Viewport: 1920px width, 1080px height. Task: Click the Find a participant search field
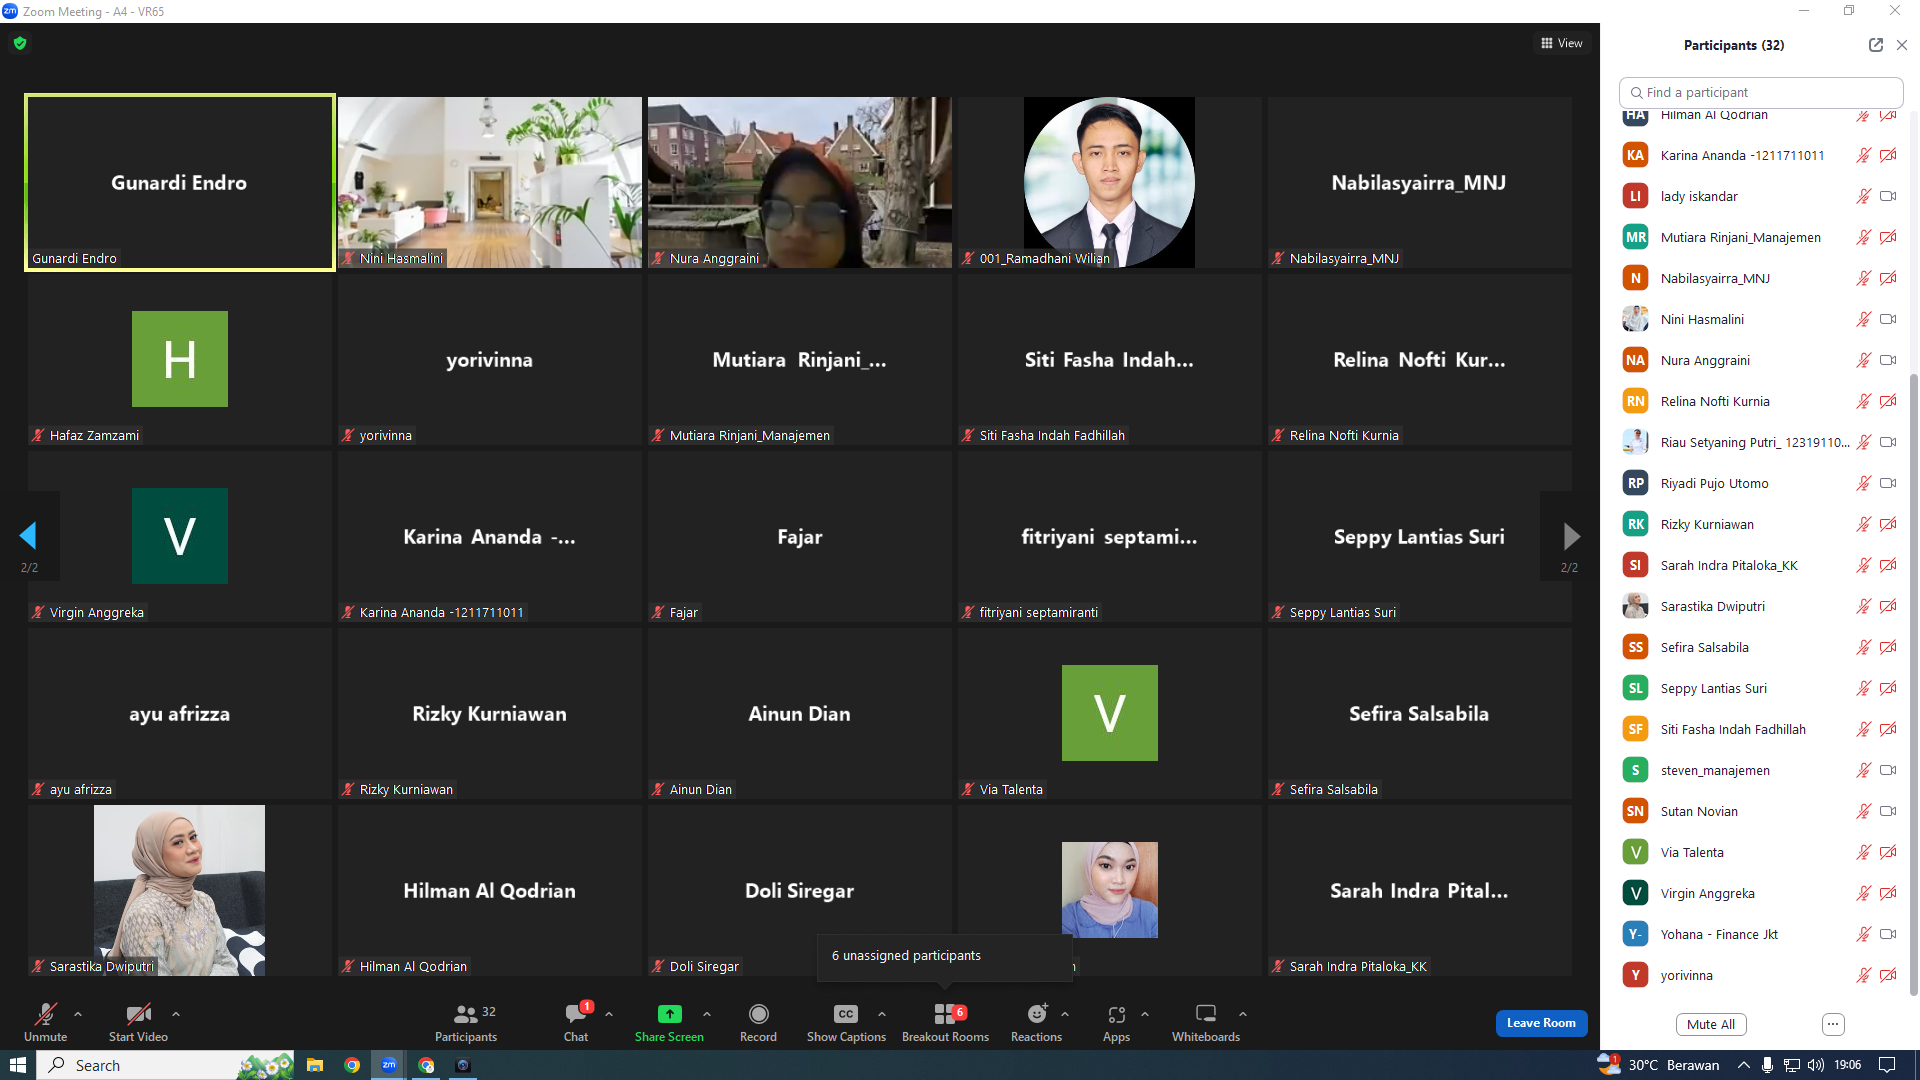tap(1761, 92)
